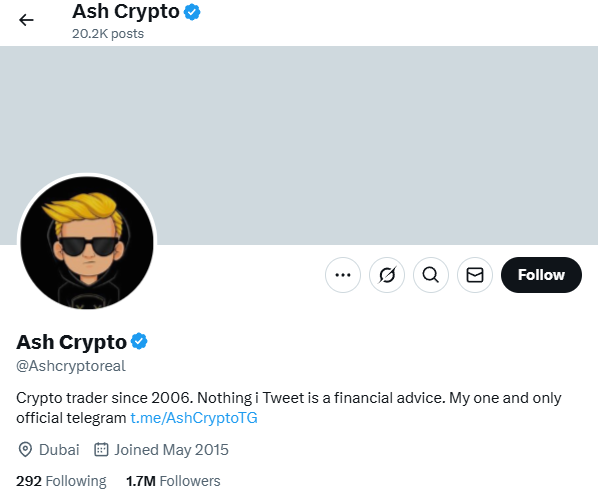The width and height of the screenshot is (598, 502).
Task: Click the Grok slashed-circle profile icon
Action: click(x=387, y=275)
